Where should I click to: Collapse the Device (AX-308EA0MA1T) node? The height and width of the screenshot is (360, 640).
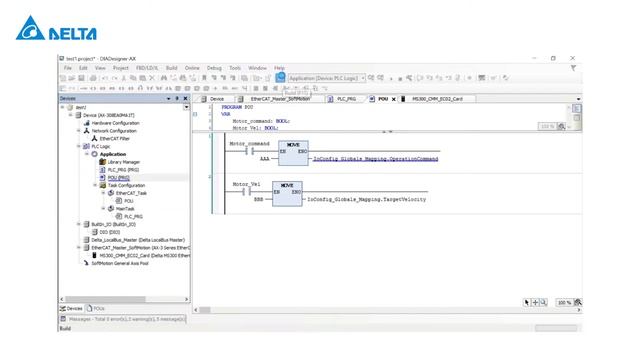tap(71, 115)
